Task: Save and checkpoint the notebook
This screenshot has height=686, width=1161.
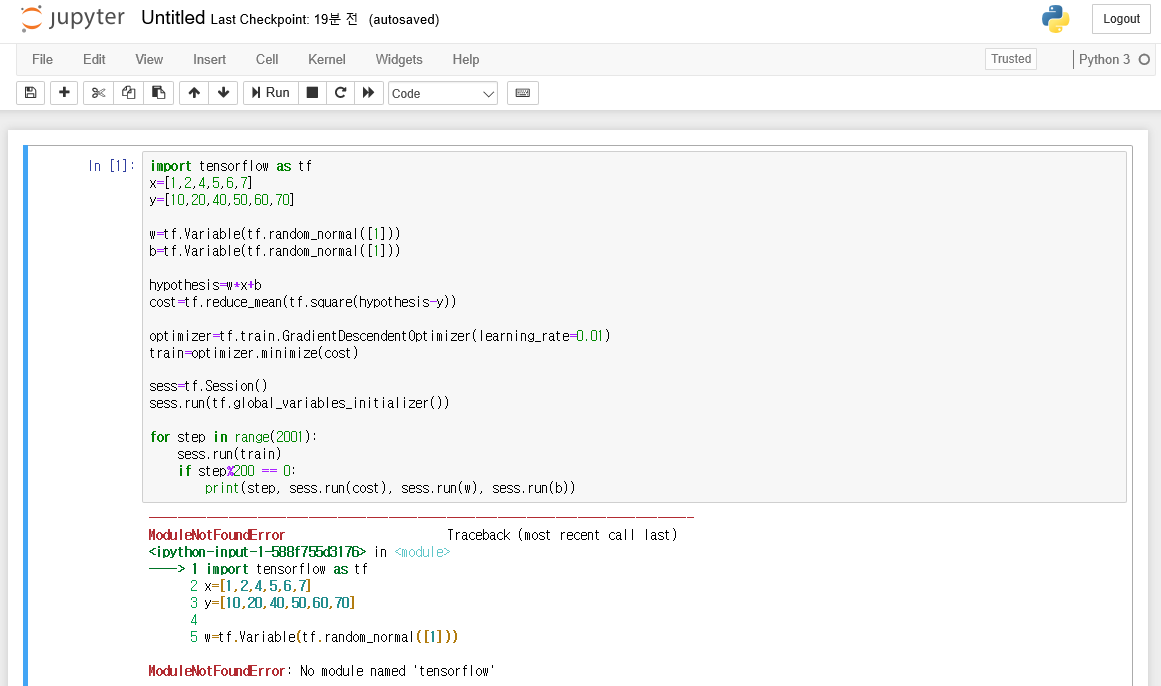Action: (x=30, y=93)
